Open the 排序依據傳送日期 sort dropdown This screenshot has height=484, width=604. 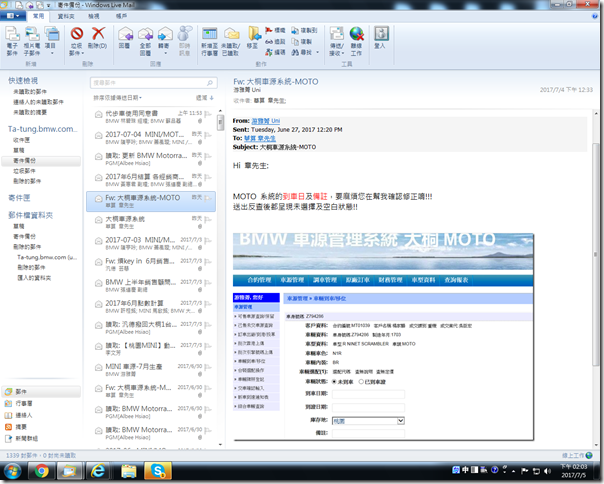118,98
